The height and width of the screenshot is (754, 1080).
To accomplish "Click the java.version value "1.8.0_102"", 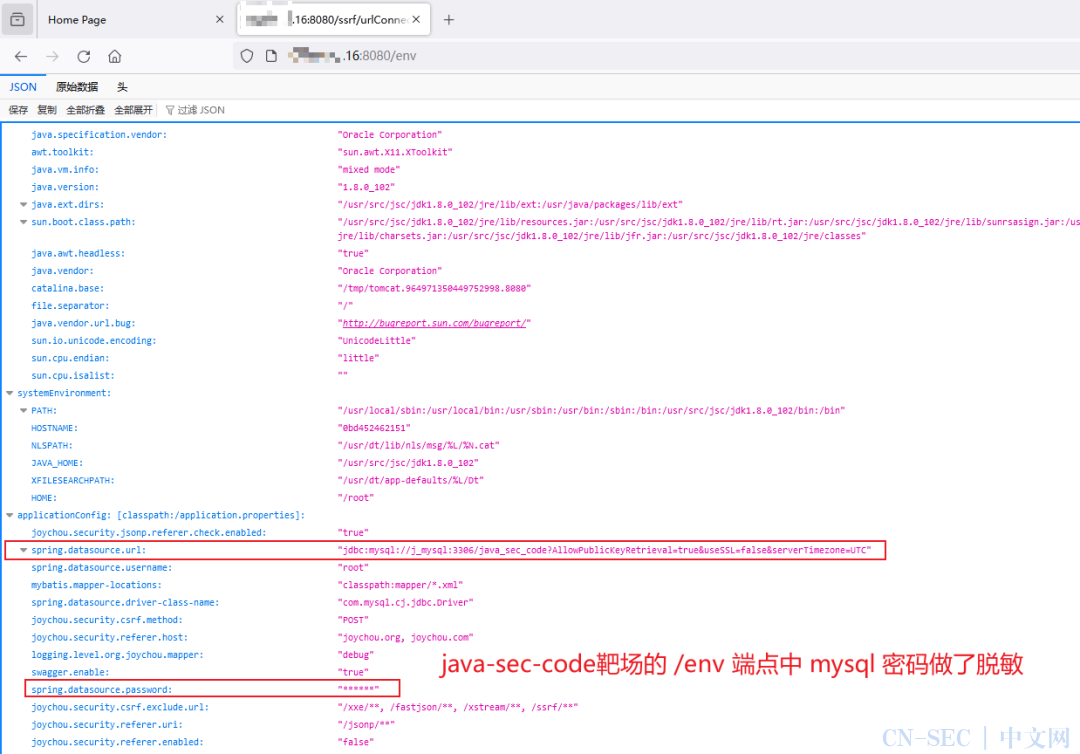I will click(366, 187).
